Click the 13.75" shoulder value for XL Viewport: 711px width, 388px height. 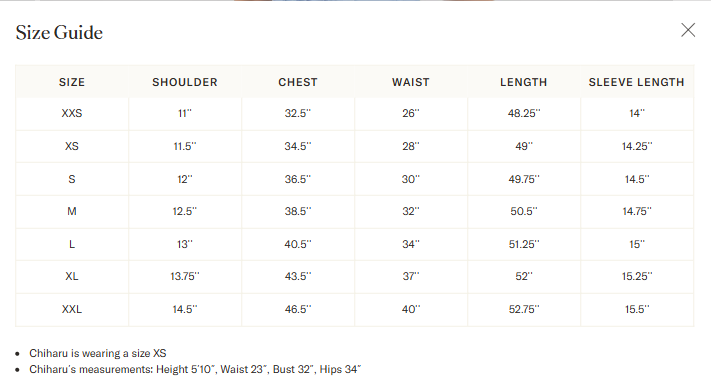185,276
